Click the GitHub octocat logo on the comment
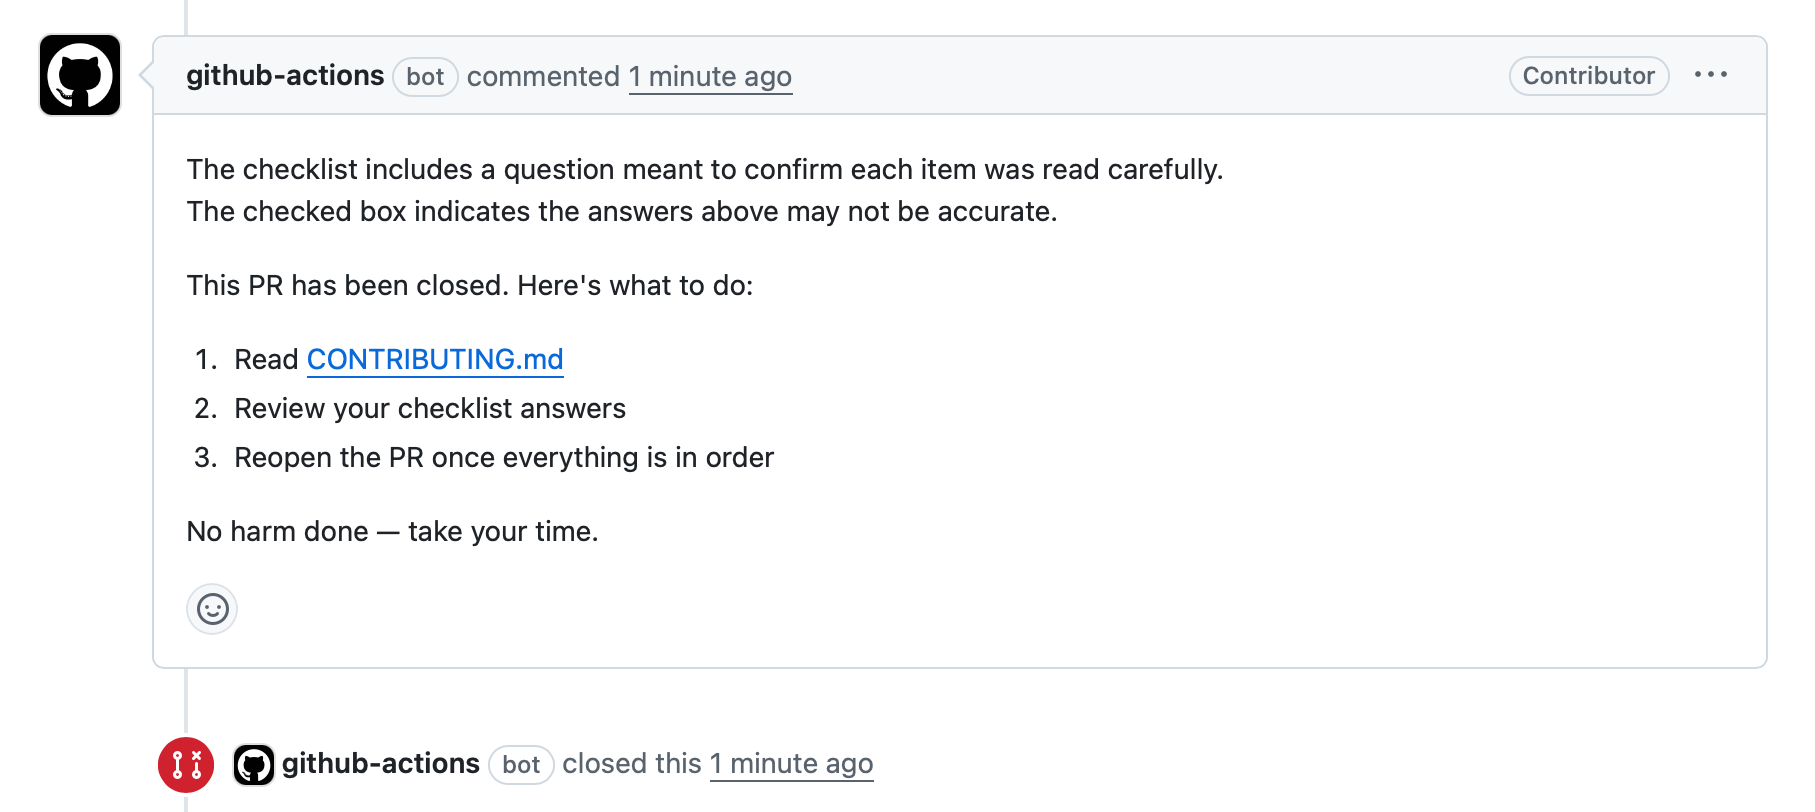Screen dimensions: 1815x812 pos(79,74)
